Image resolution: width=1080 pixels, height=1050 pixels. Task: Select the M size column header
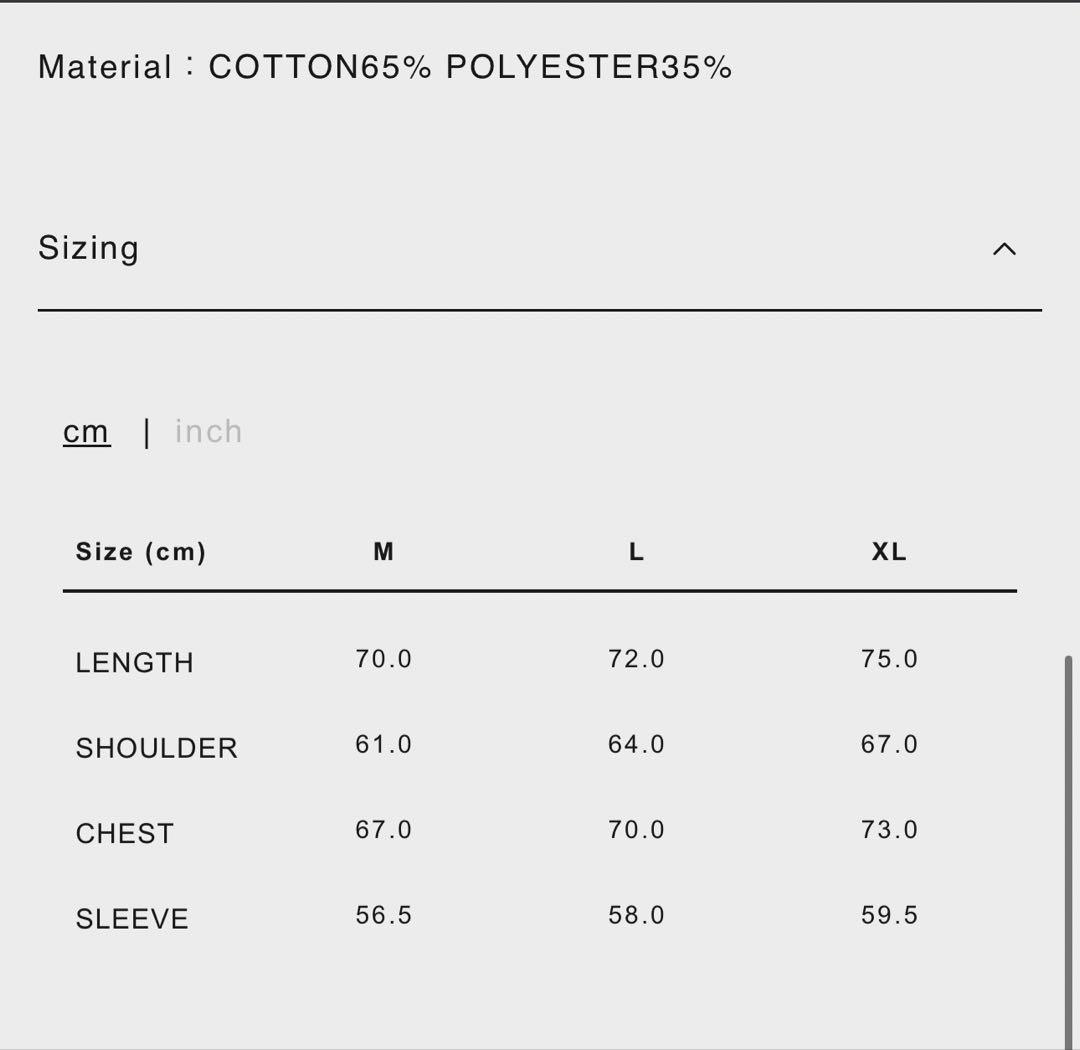click(384, 552)
